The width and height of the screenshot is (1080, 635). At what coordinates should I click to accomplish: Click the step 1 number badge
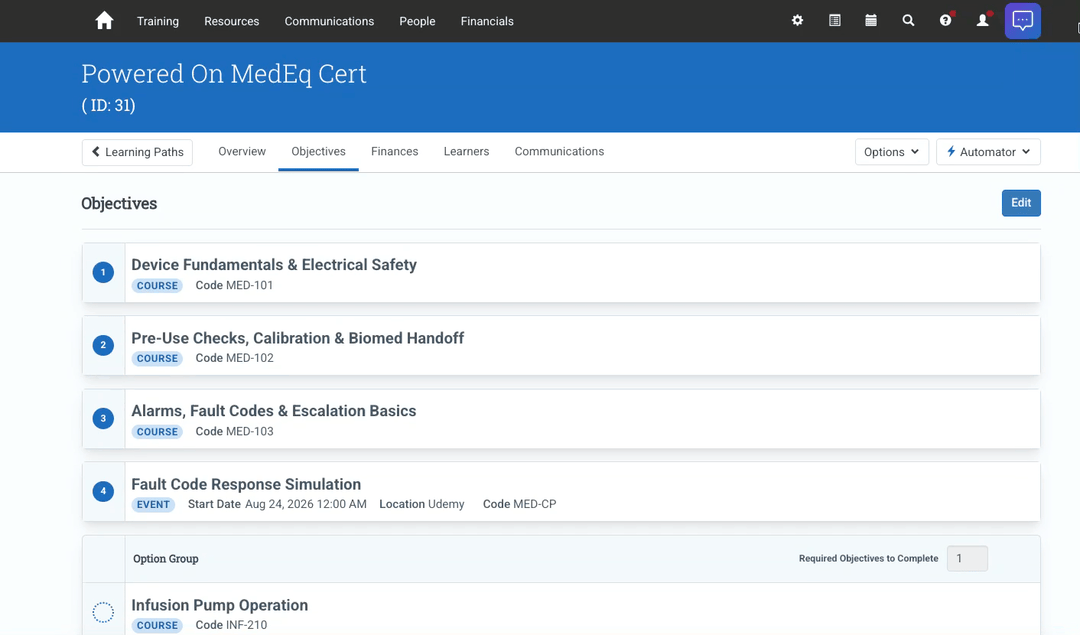click(x=103, y=272)
